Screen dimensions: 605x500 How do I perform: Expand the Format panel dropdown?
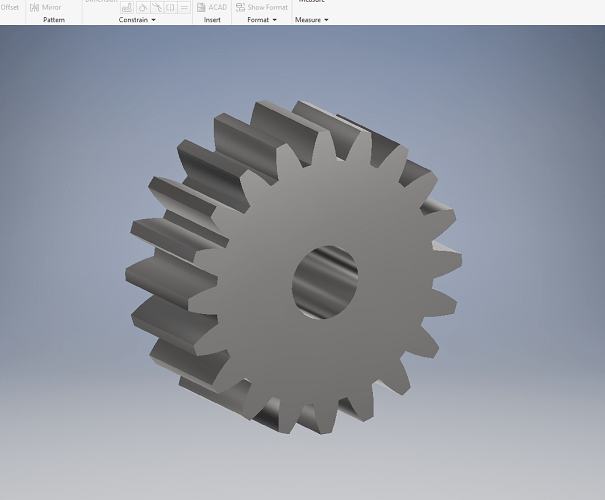pos(275,20)
